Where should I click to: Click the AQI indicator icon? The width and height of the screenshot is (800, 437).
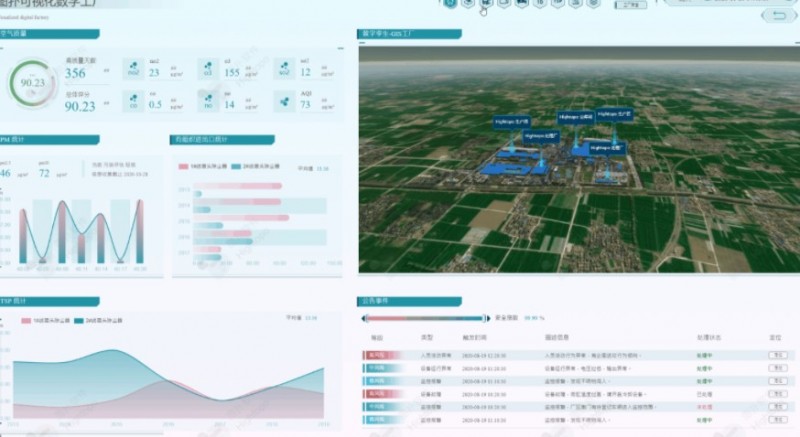[x=283, y=102]
